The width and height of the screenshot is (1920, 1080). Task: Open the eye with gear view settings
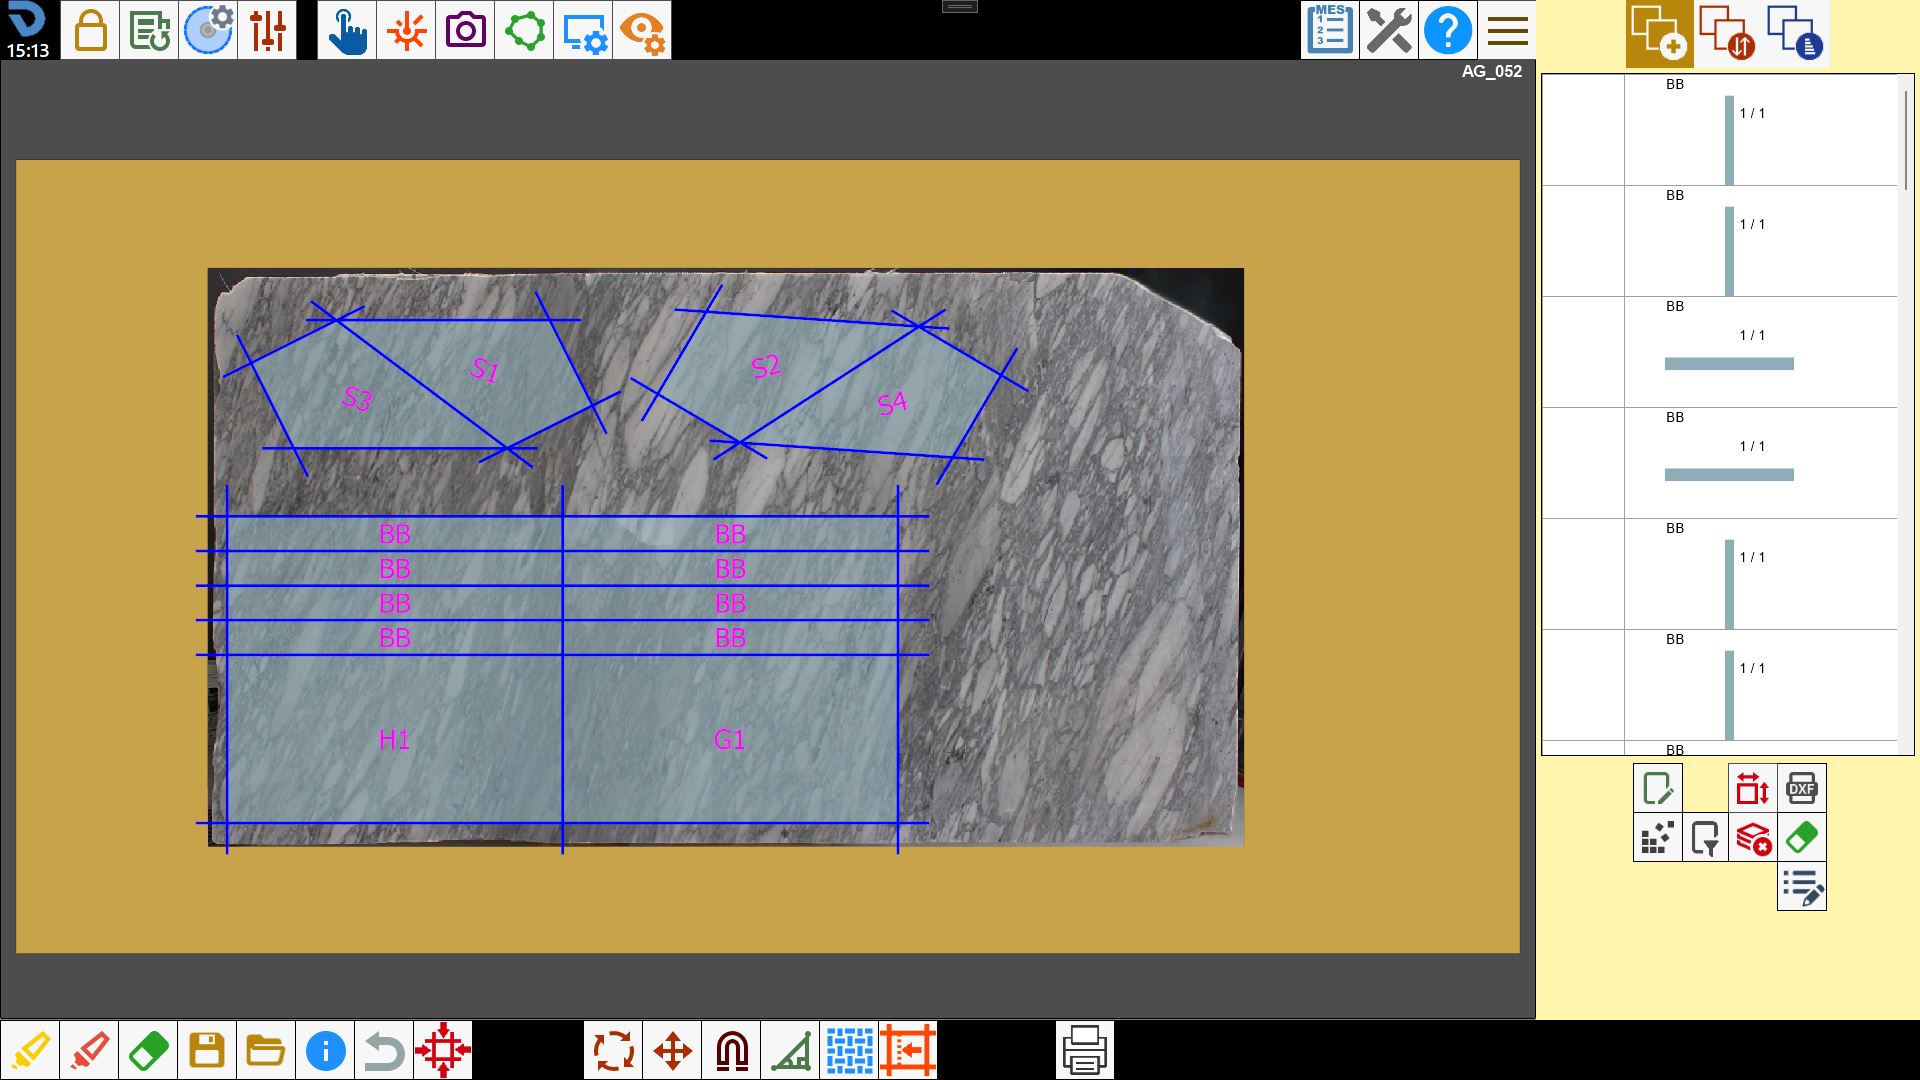point(642,30)
